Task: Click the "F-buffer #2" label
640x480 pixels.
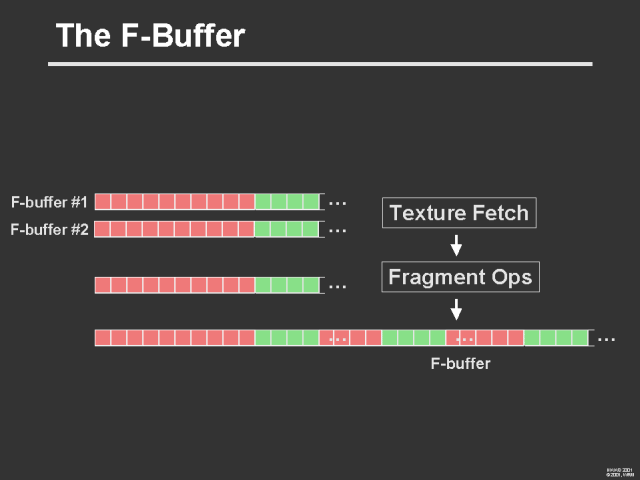Action: (50, 229)
